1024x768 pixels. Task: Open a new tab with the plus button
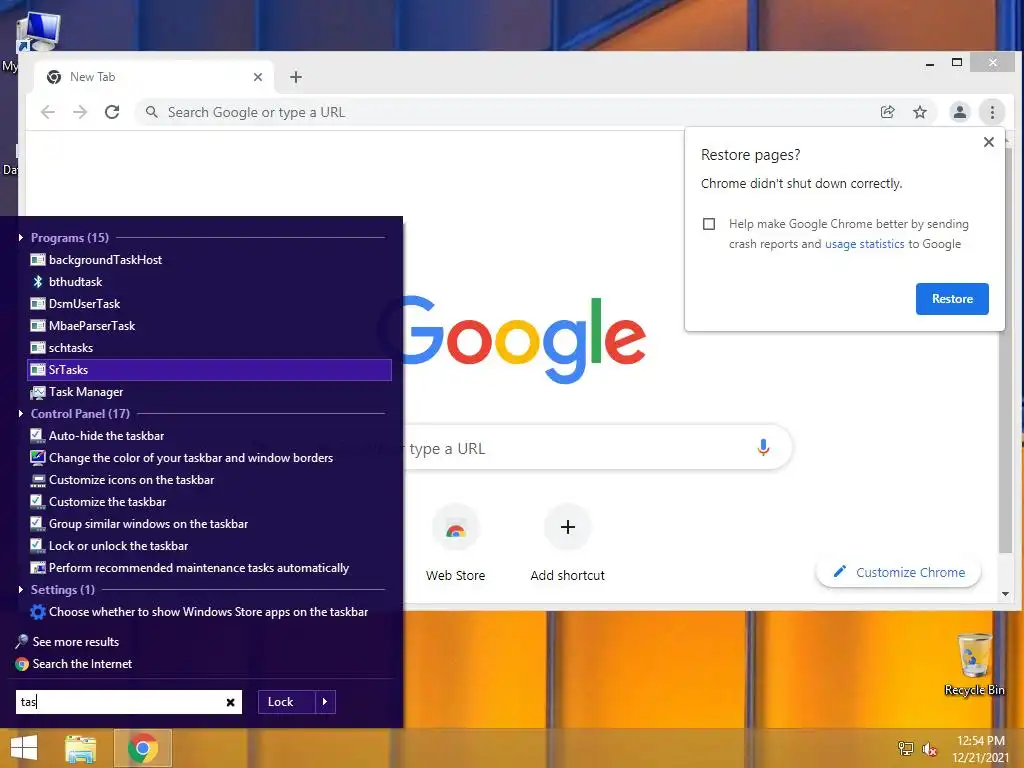pos(296,77)
